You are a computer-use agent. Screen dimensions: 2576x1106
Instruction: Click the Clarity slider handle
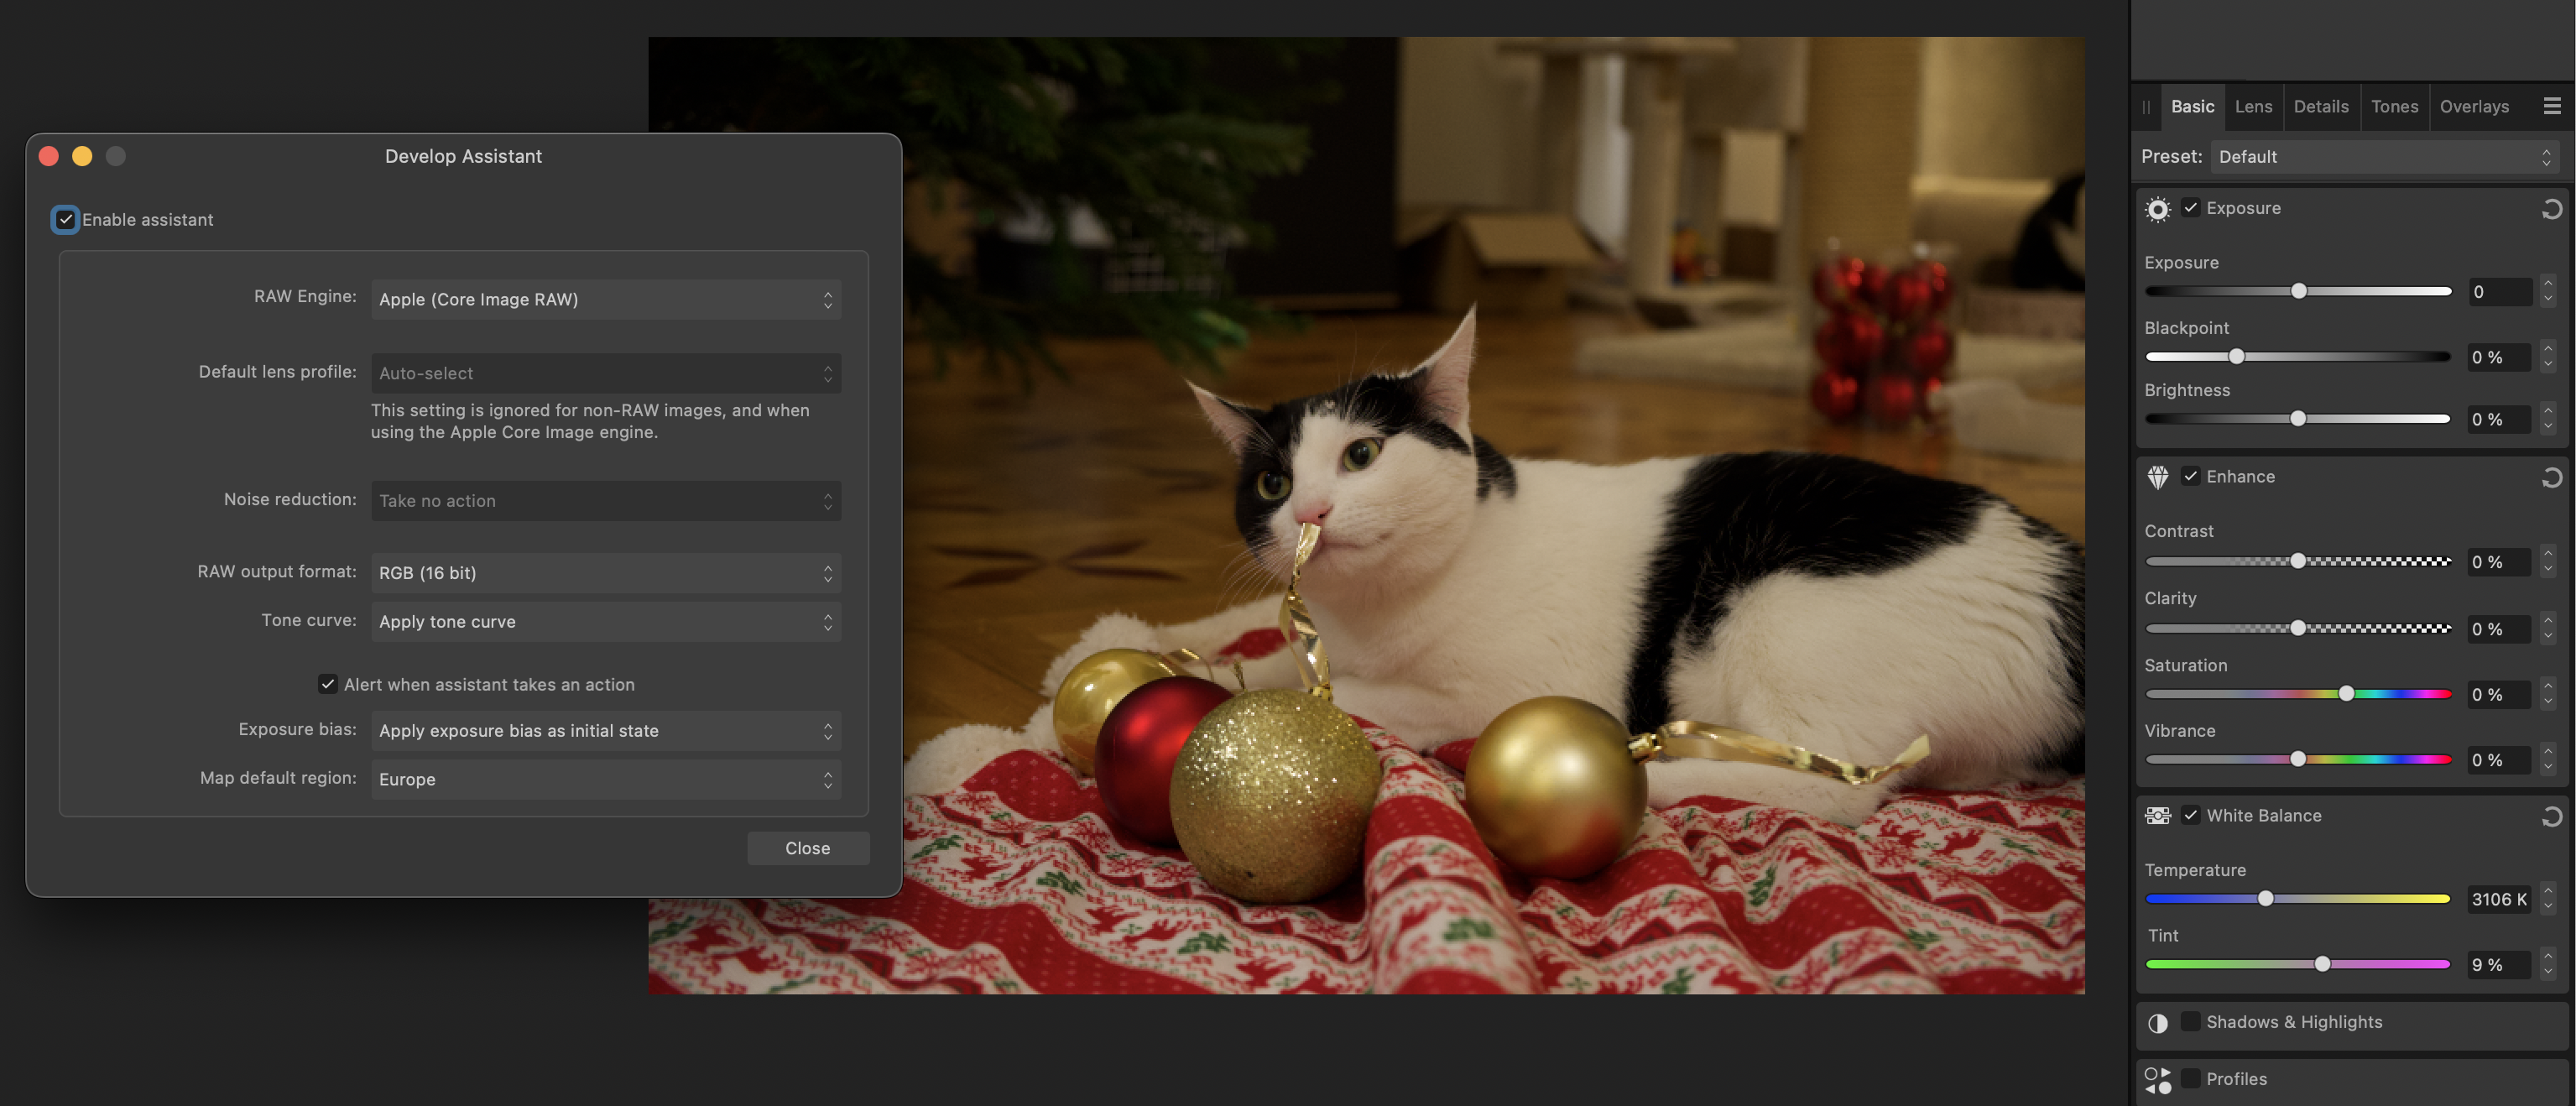2298,628
